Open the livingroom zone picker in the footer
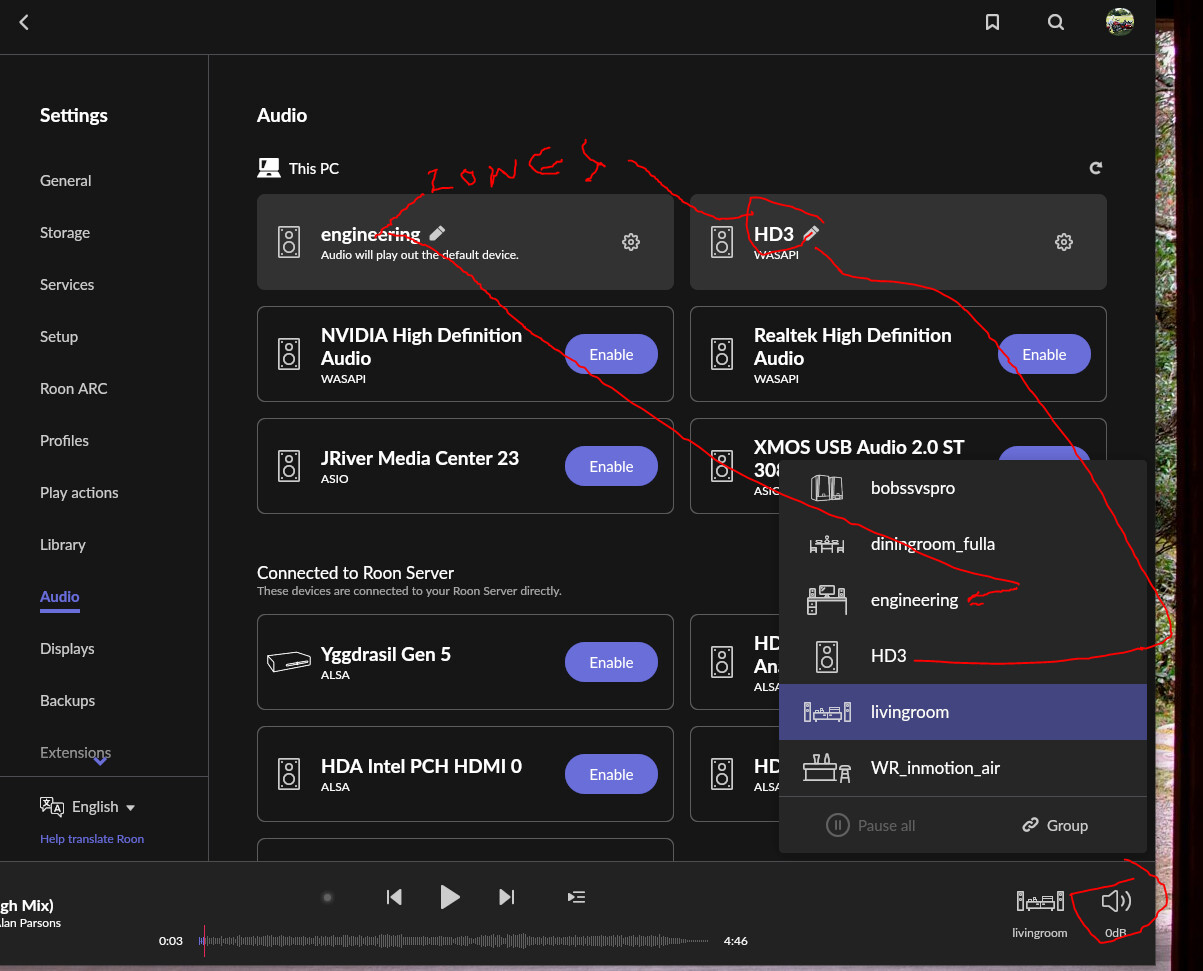1203x971 pixels. coord(1040,914)
